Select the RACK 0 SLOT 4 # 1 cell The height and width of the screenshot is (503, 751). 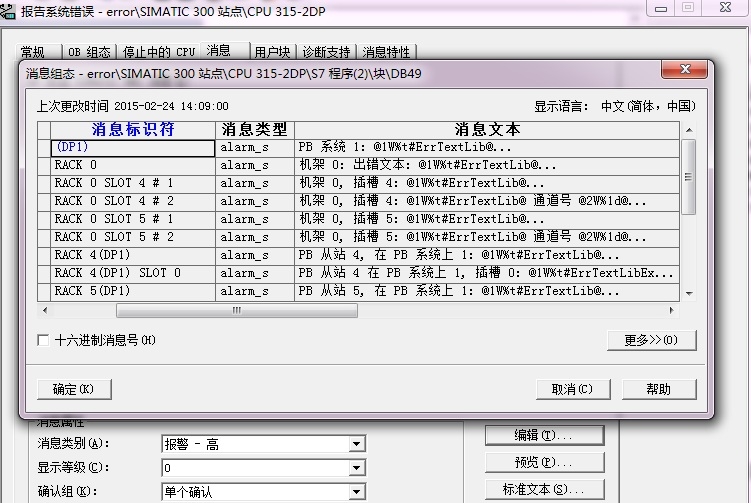(133, 183)
